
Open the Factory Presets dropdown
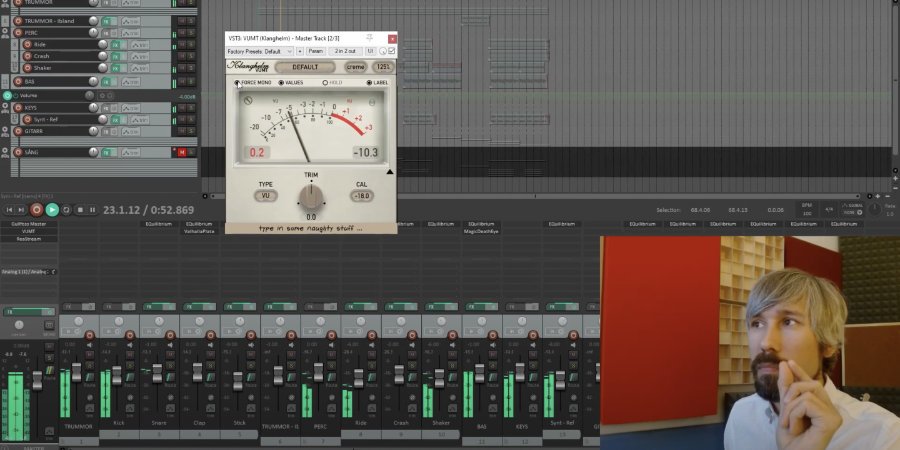[x=261, y=51]
